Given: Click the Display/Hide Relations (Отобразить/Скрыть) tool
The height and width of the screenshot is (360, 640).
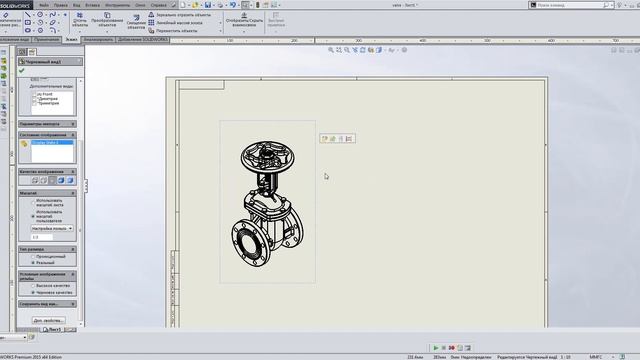Looking at the screenshot, I should point(244,20).
